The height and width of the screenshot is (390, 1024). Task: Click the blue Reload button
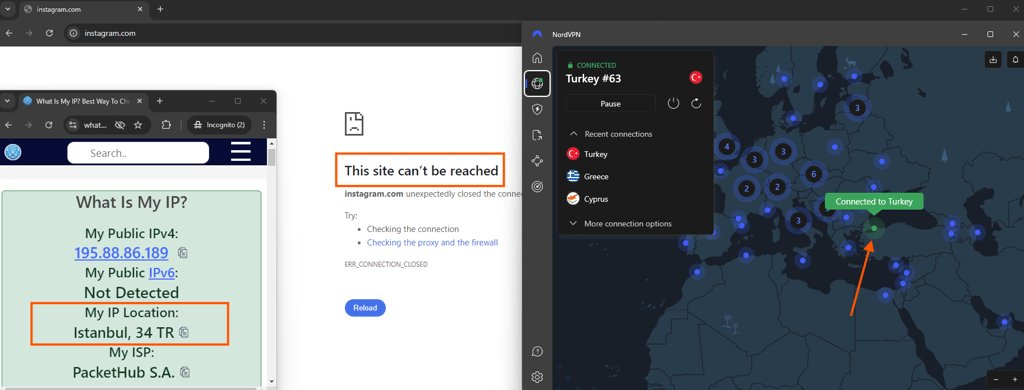pyautogui.click(x=365, y=308)
